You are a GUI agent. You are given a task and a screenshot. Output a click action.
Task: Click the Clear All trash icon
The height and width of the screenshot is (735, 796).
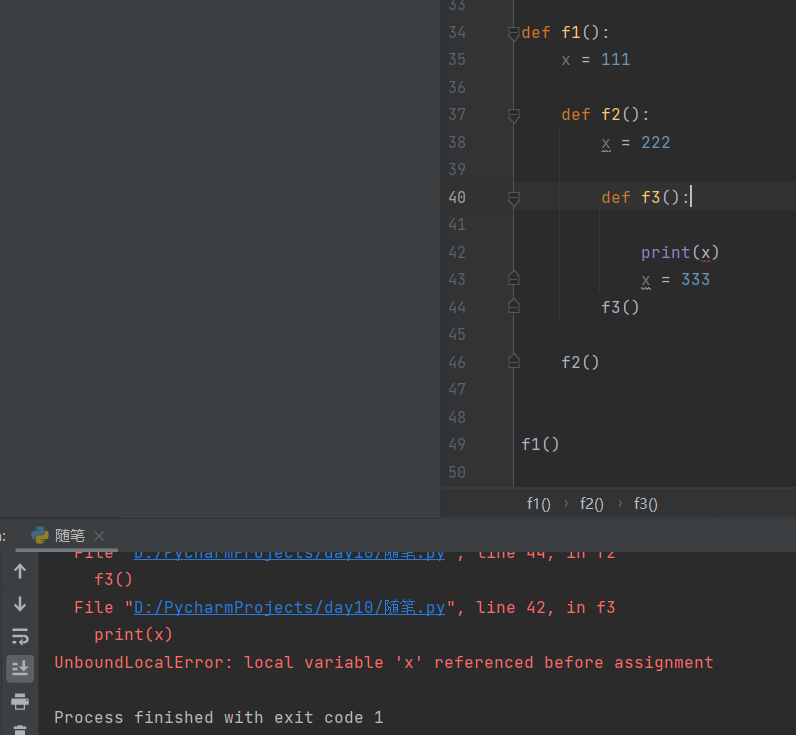[20, 730]
